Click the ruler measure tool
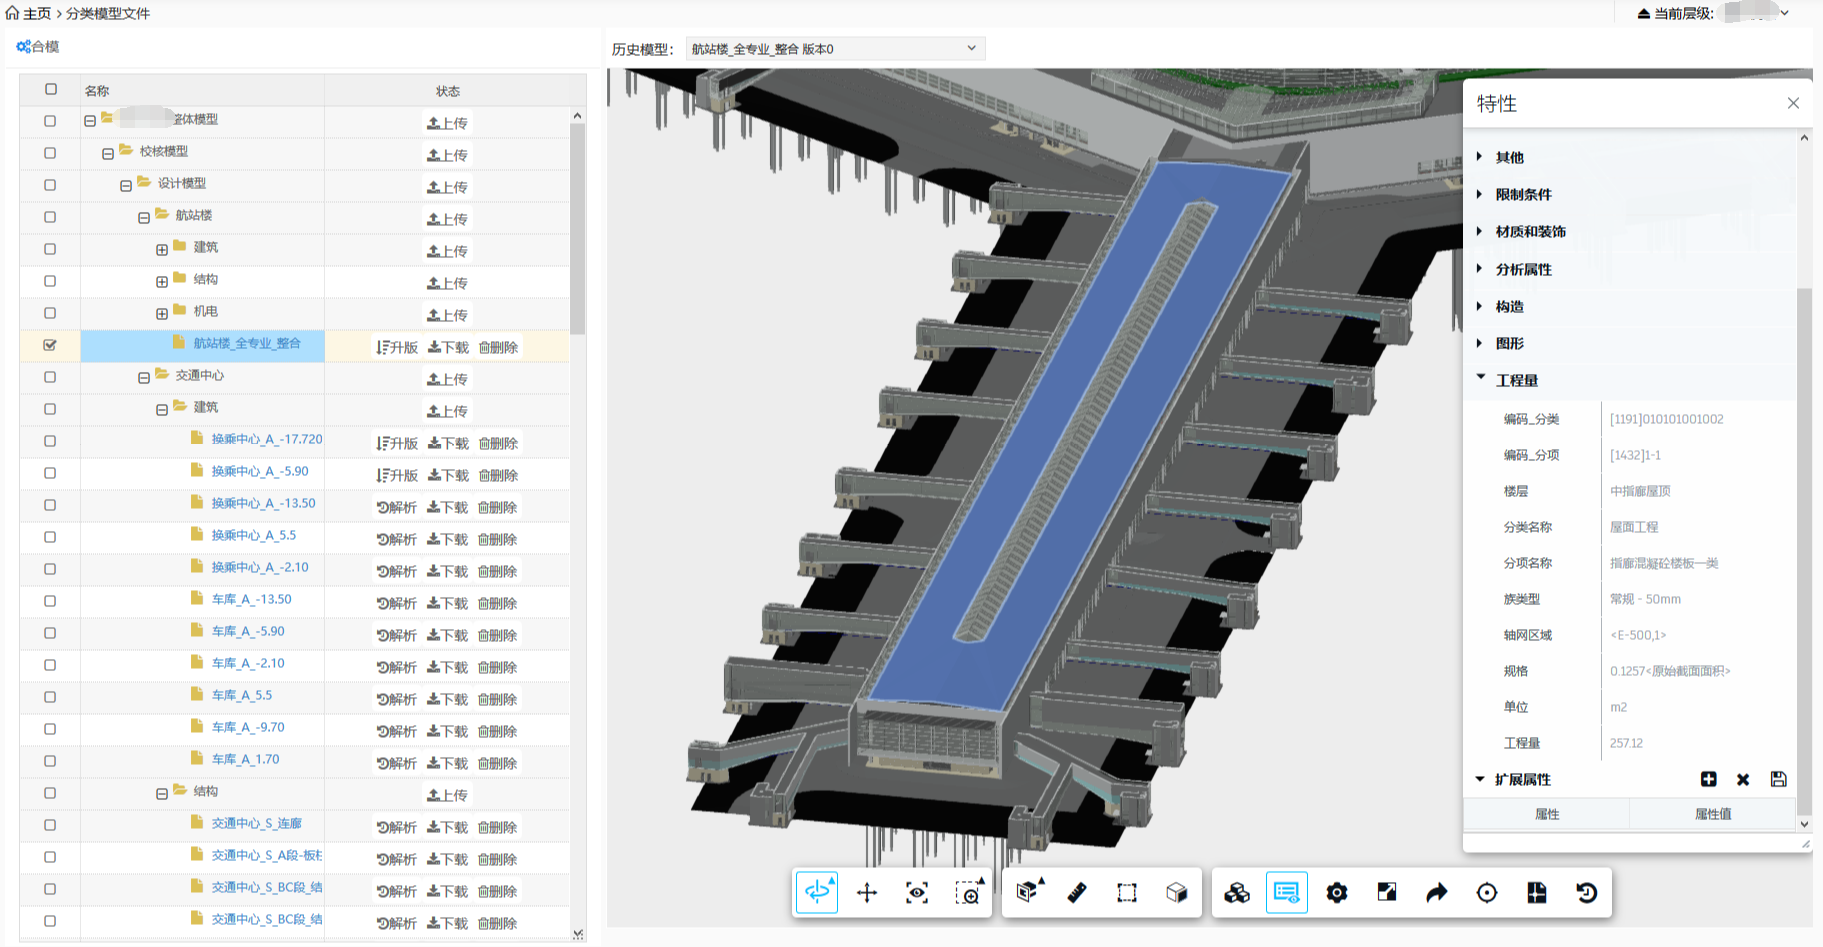 (1077, 892)
